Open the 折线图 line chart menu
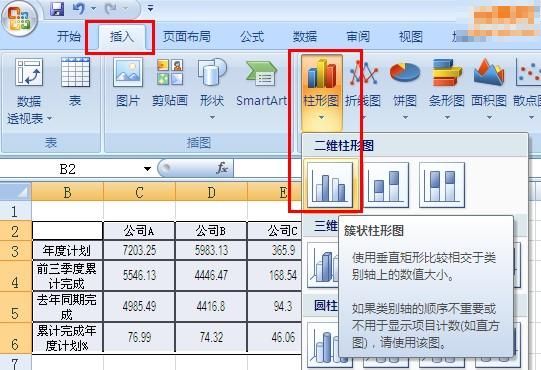The width and height of the screenshot is (541, 370). [363, 88]
